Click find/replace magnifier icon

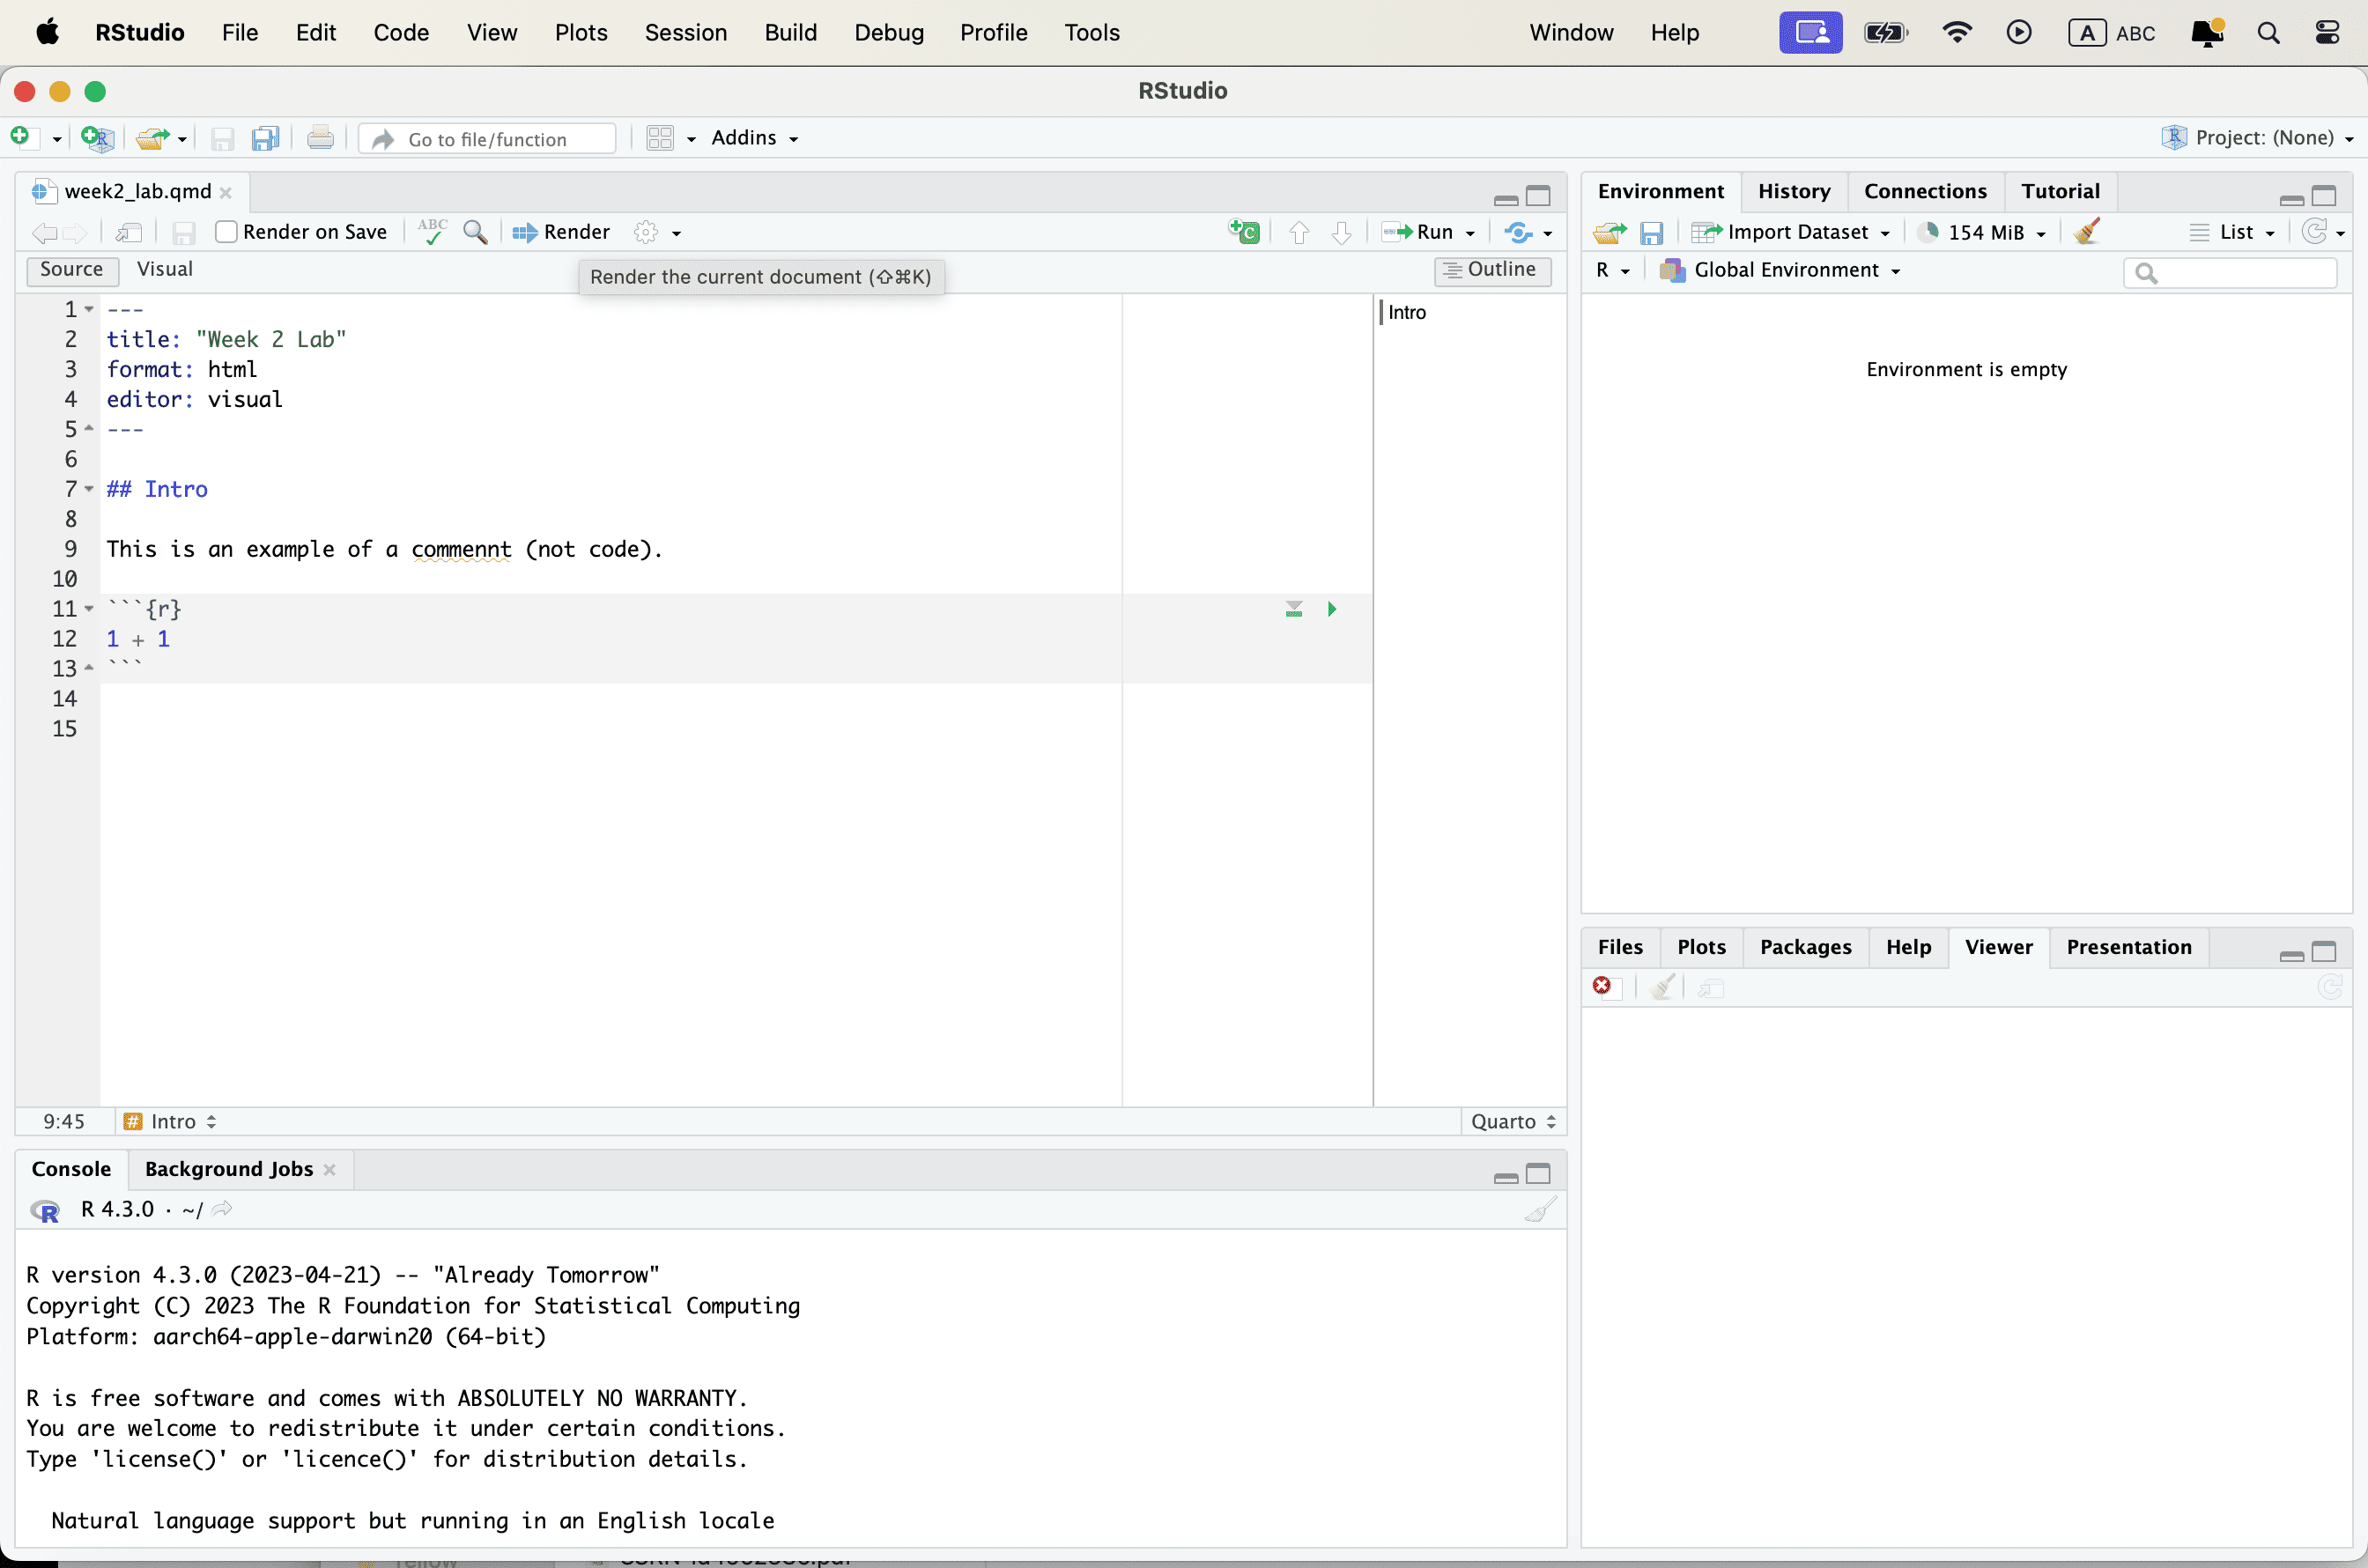(x=476, y=232)
